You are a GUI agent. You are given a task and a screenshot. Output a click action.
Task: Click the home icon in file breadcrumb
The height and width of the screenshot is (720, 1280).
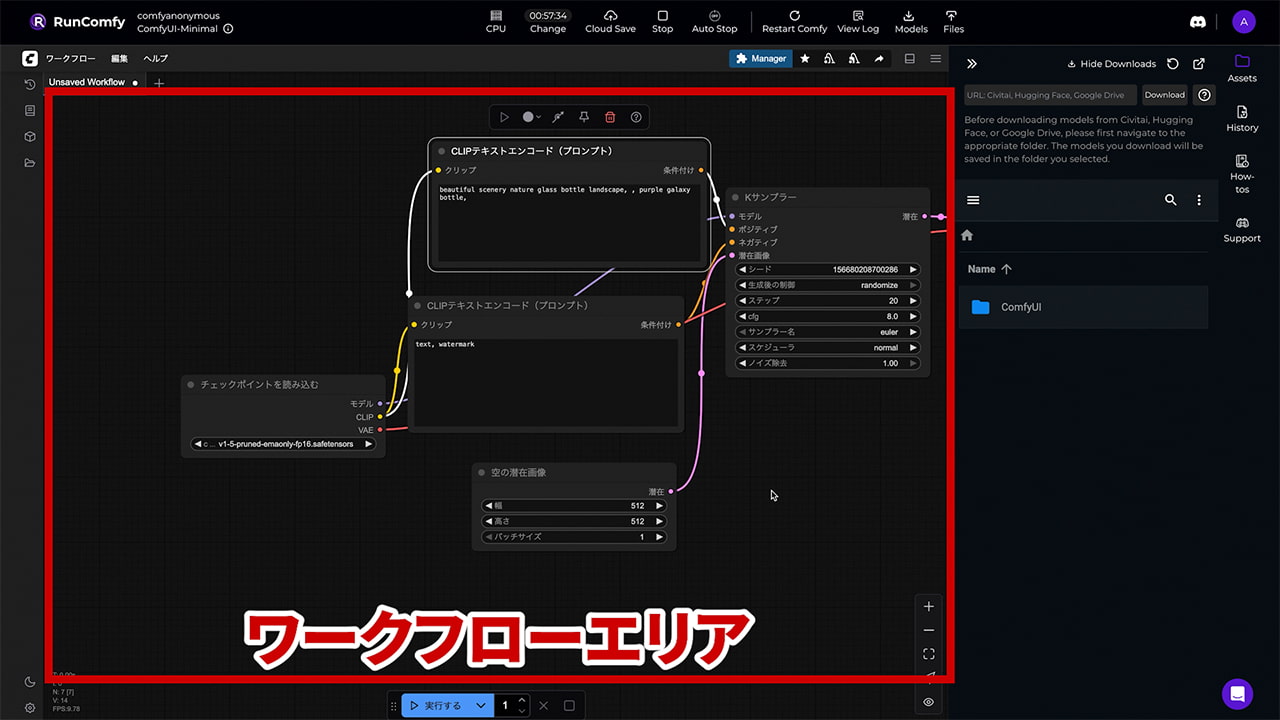click(967, 236)
